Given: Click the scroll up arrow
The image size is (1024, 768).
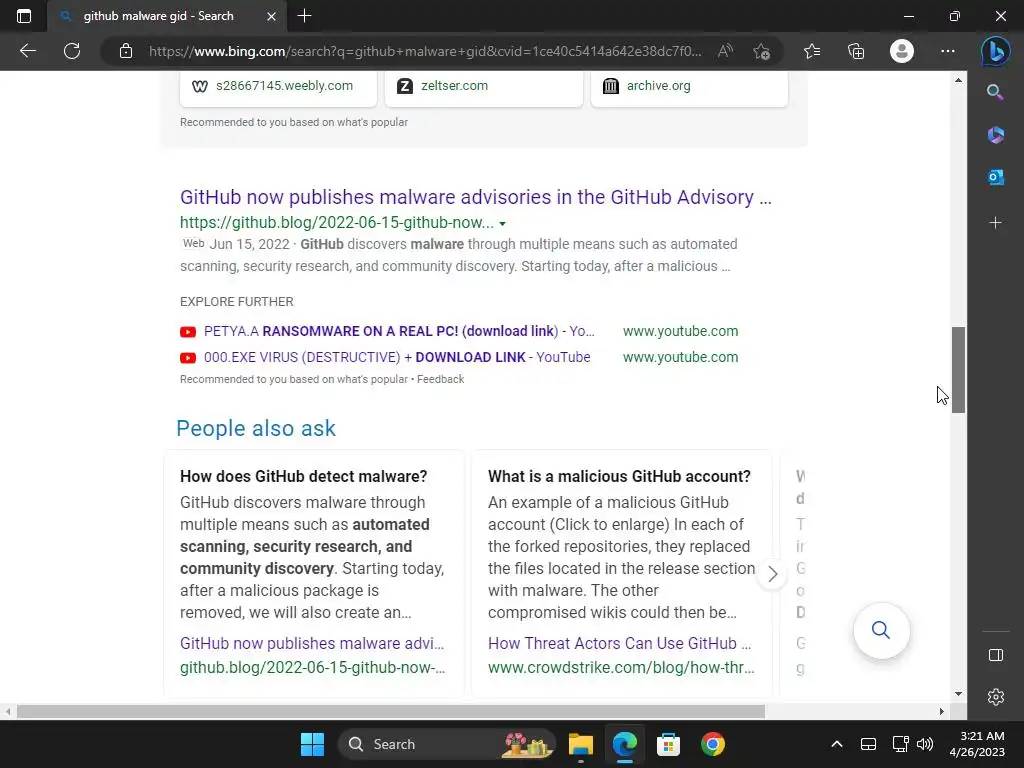Looking at the screenshot, I should click(x=958, y=80).
